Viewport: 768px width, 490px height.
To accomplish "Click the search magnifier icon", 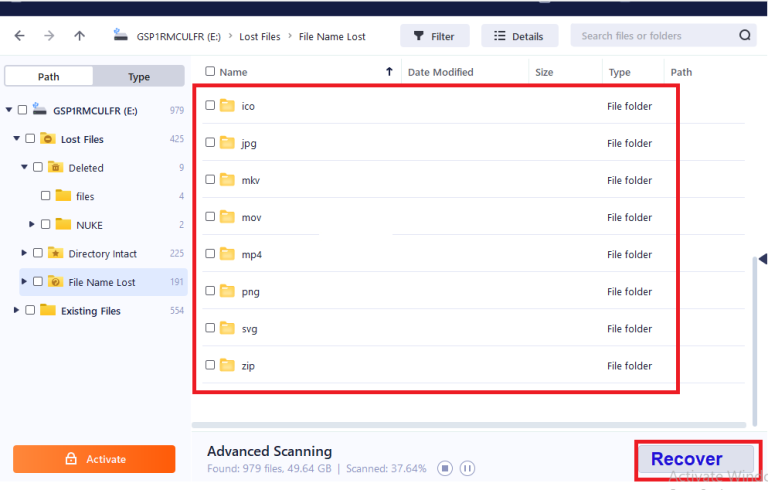I will point(745,36).
